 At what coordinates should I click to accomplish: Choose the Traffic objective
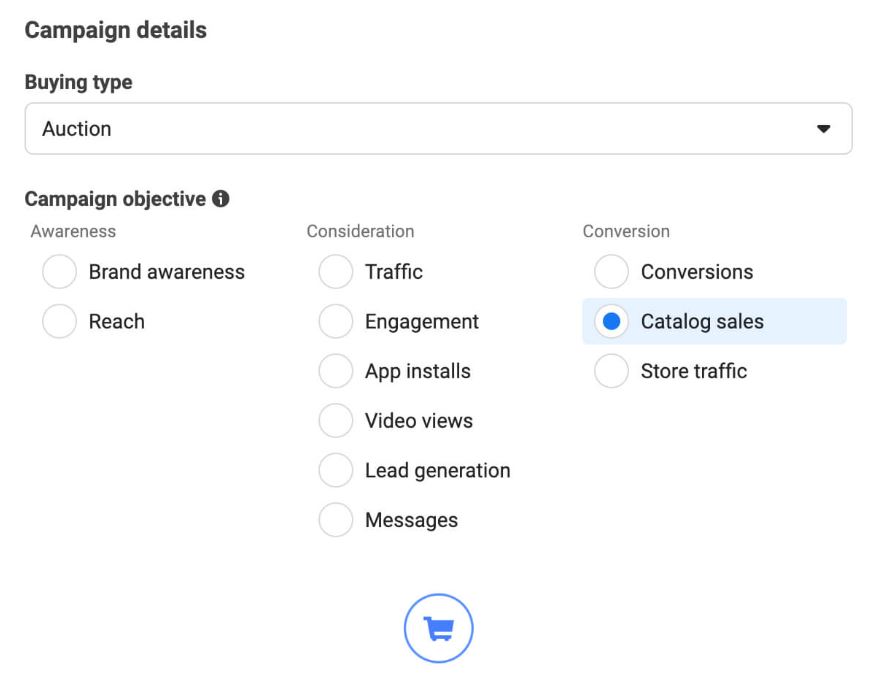(336, 272)
